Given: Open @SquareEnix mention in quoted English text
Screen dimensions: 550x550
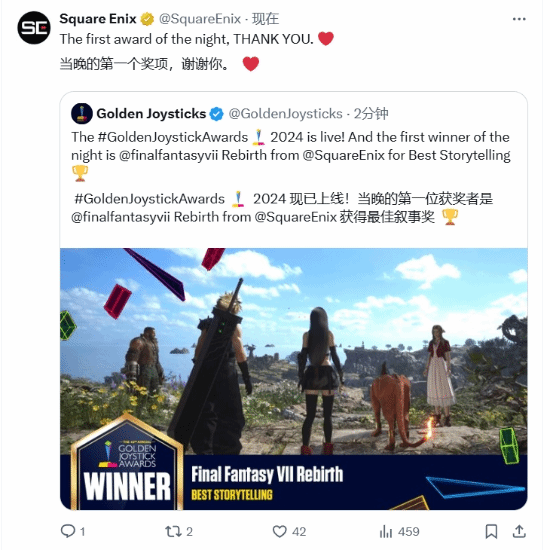Looking at the screenshot, I should [343, 155].
